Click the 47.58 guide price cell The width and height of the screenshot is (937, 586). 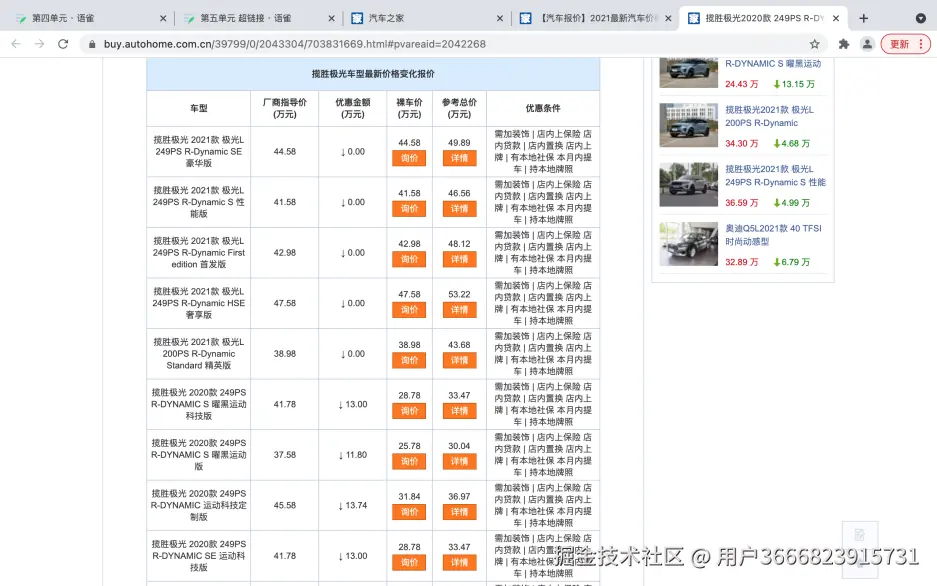284,303
